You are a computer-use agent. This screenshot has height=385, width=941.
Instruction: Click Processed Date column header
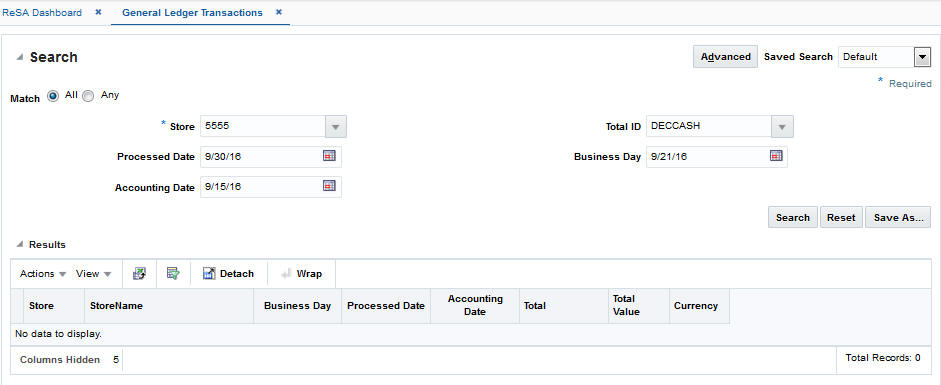click(386, 306)
